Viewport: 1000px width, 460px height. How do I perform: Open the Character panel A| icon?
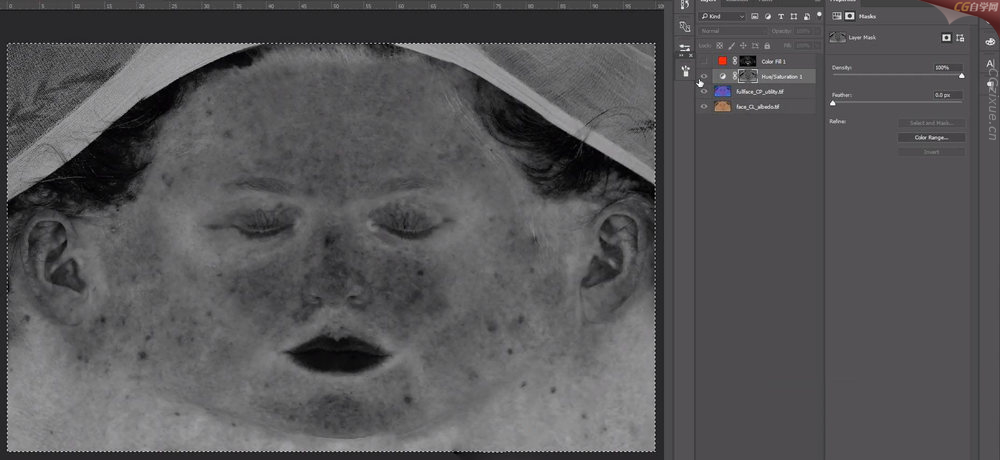tap(990, 64)
